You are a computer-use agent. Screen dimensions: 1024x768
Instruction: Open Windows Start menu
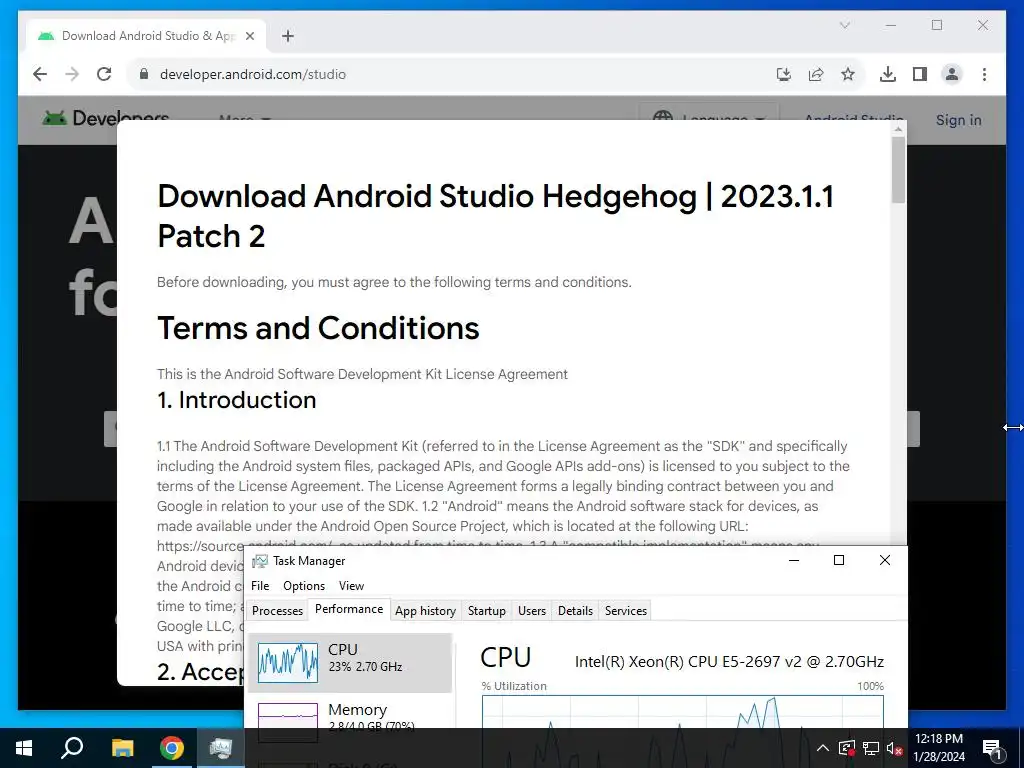(x=24, y=748)
